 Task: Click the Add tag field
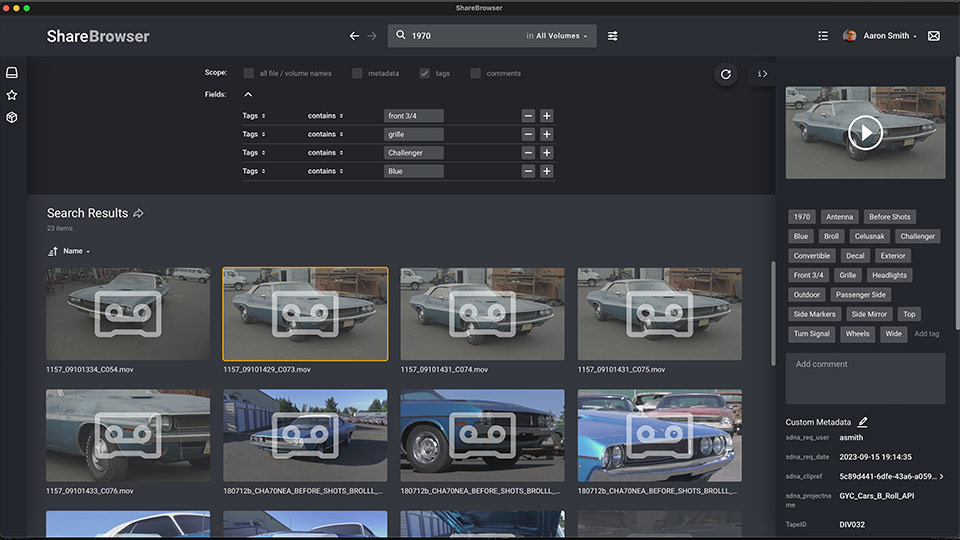(926, 334)
